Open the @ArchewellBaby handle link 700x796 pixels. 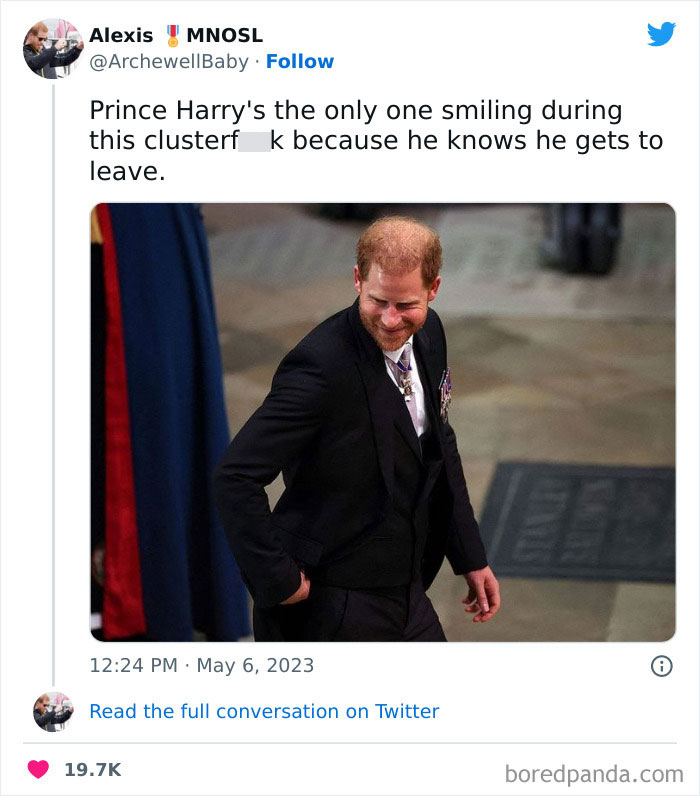(x=168, y=61)
